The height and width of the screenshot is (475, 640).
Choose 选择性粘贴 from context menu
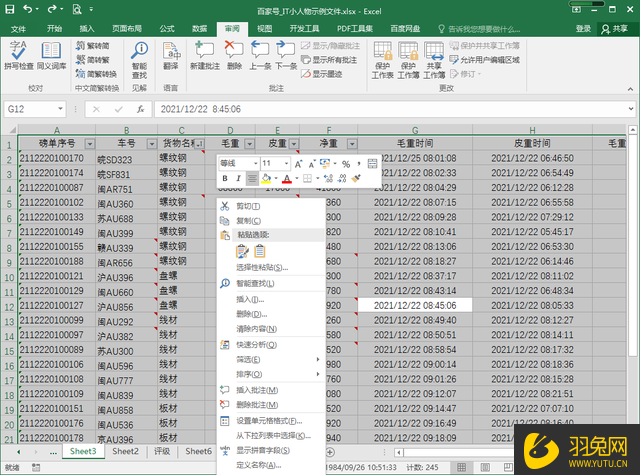click(271, 268)
